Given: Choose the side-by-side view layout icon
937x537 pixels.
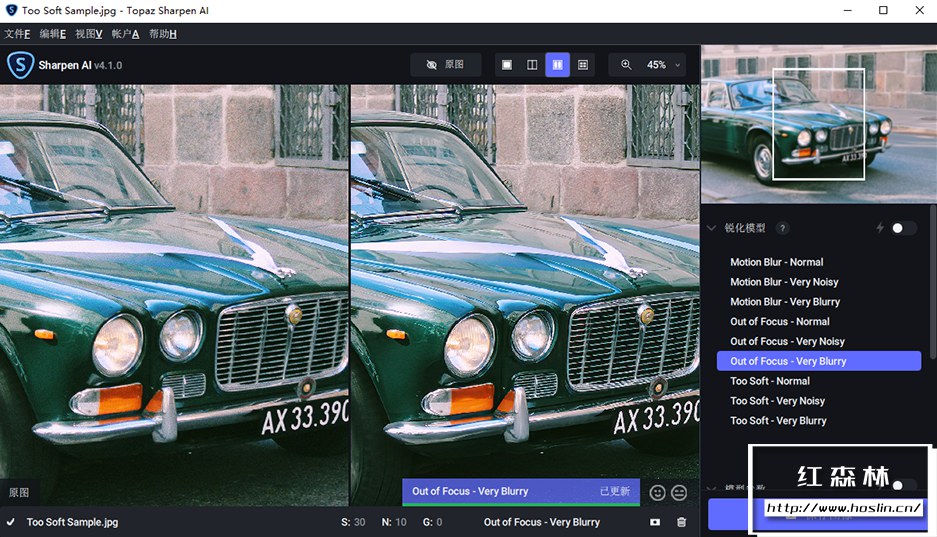Looking at the screenshot, I should click(557, 65).
